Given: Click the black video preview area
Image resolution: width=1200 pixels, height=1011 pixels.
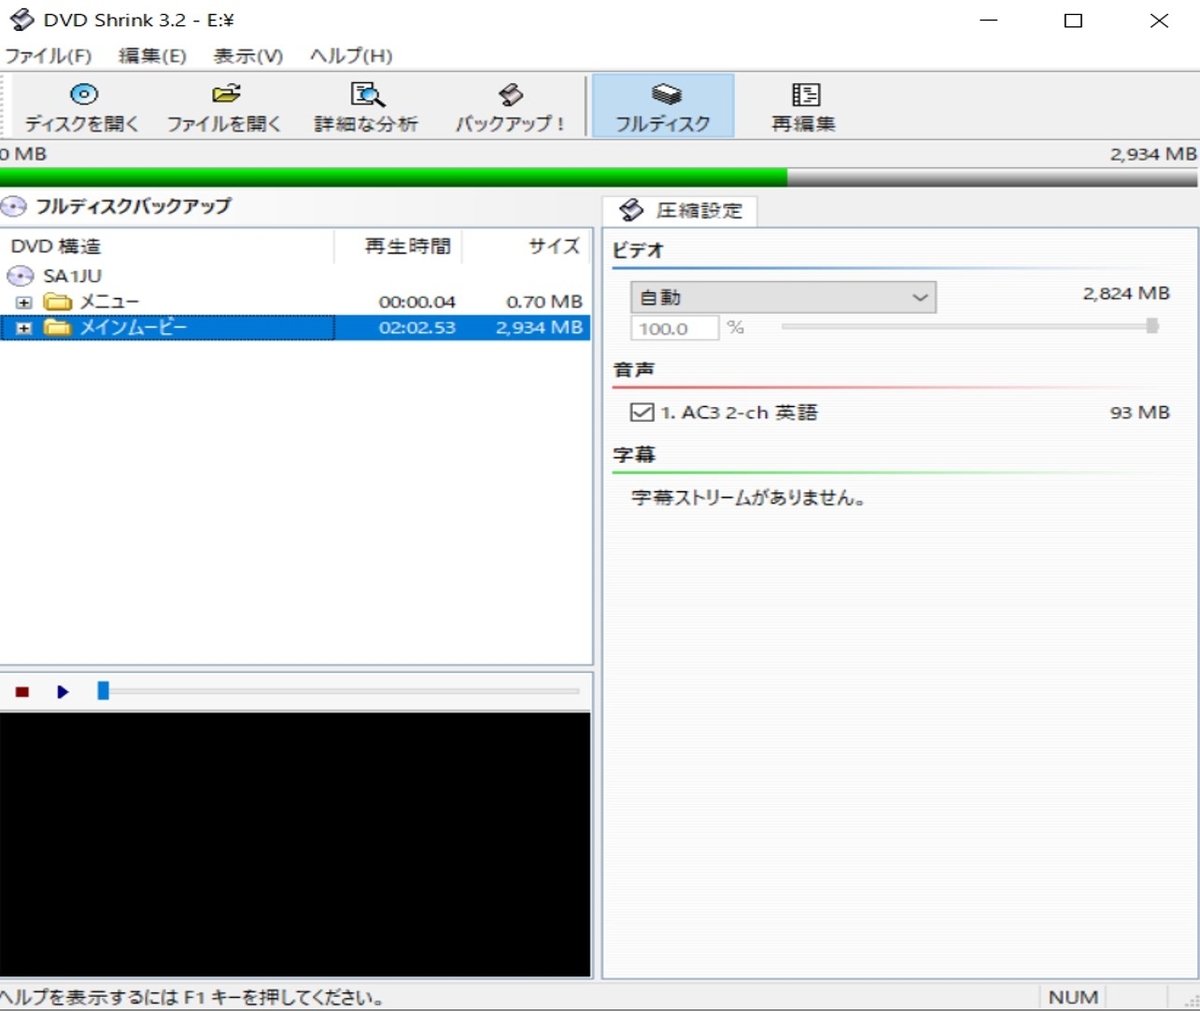Looking at the screenshot, I should coord(295,844).
